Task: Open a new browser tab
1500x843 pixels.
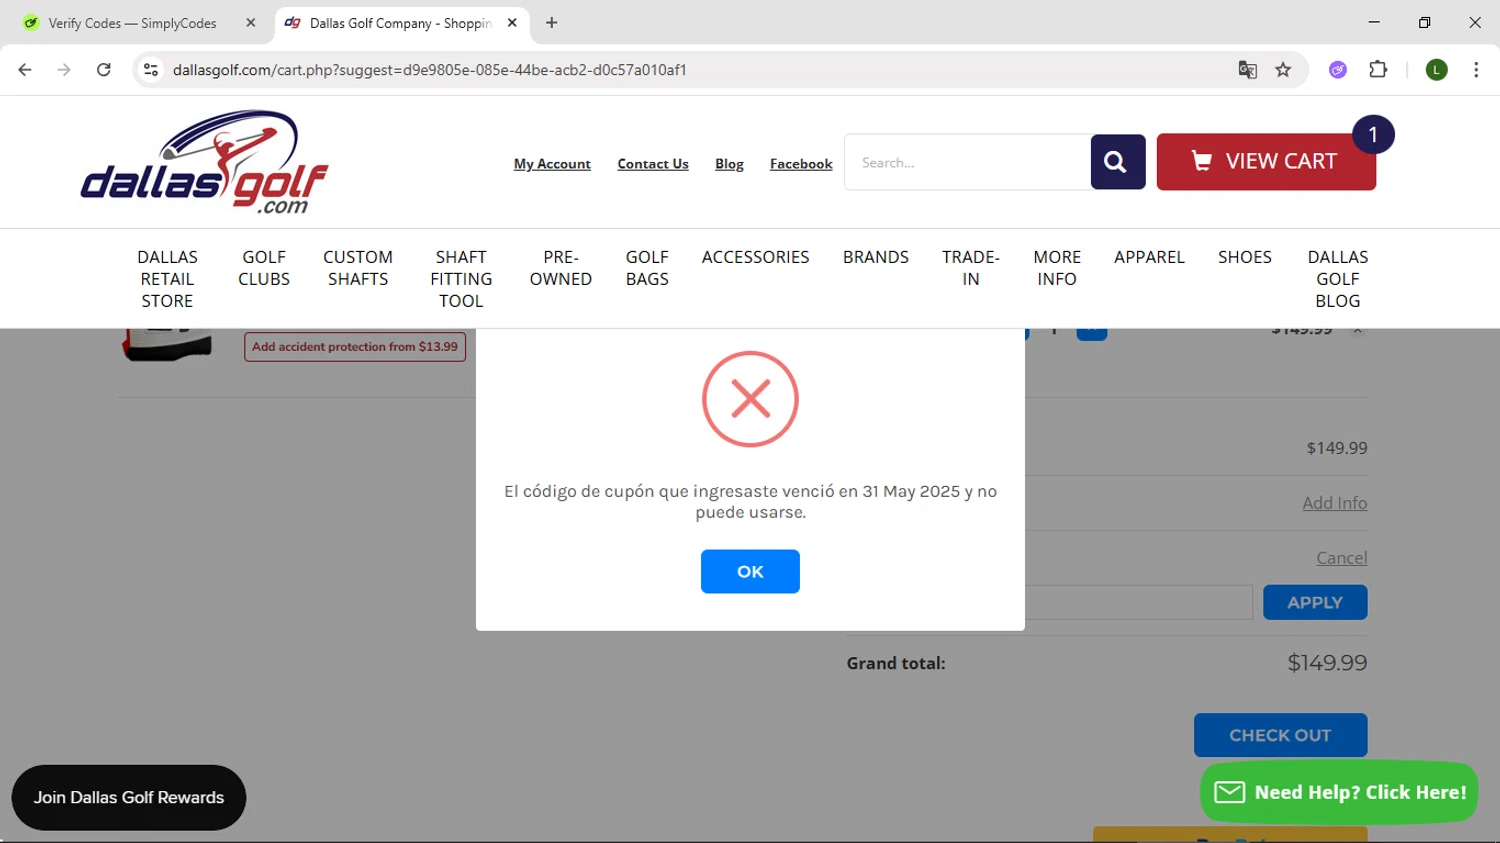Action: 551,23
